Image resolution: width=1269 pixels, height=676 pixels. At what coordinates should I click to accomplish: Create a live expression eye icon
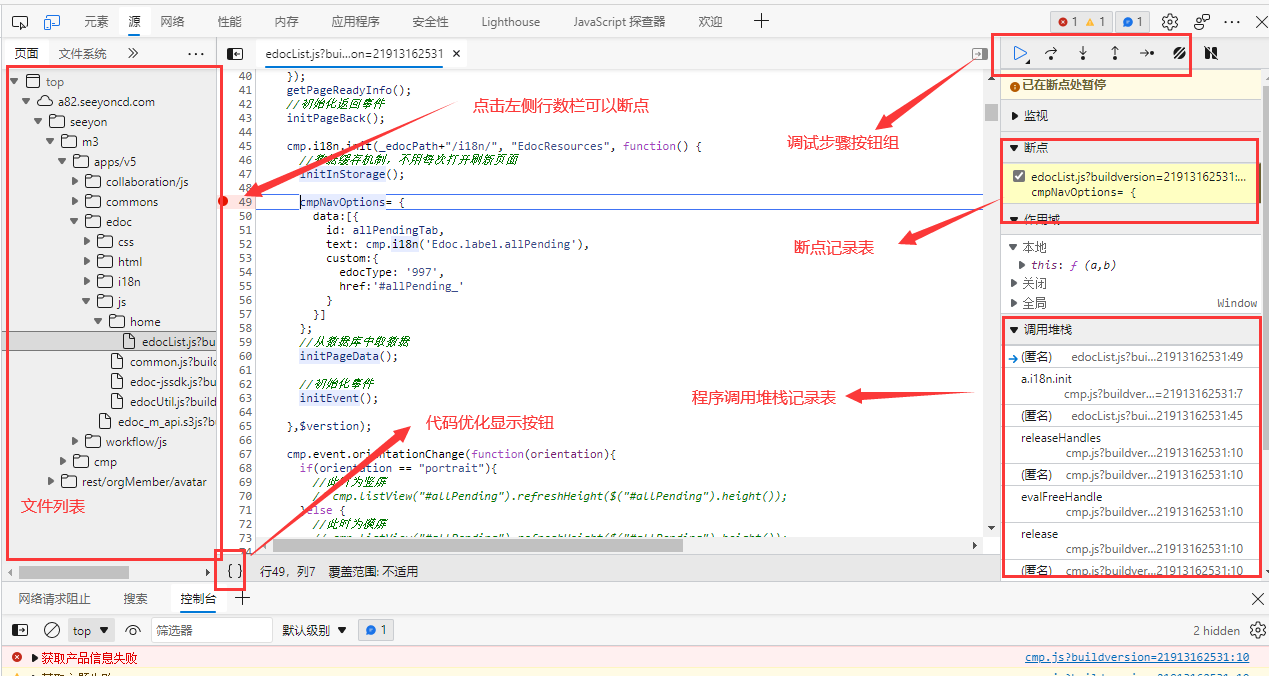point(133,630)
